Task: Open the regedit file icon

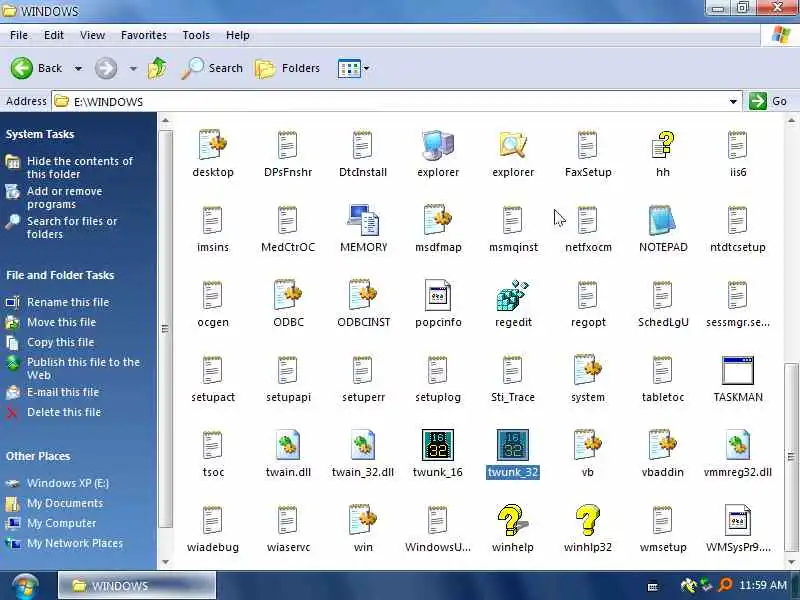Action: 513,295
